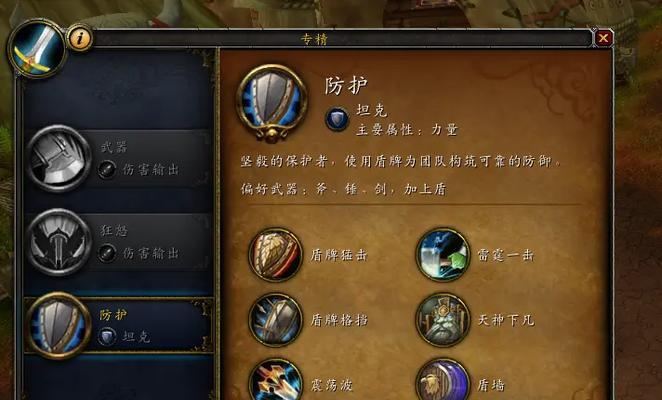The height and width of the screenshot is (400, 662).
Task: Click the 狂怒 damage role indicator dot
Action: tap(106, 253)
